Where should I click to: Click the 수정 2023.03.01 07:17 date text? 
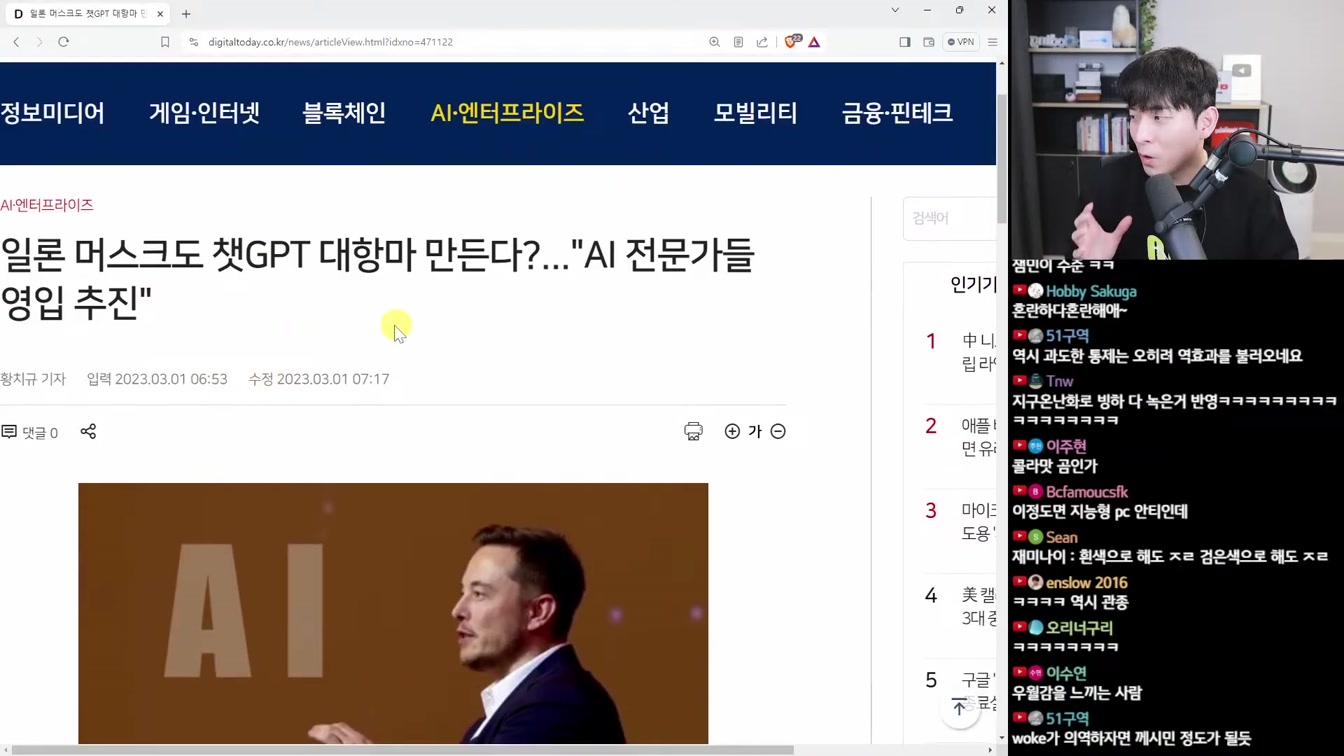tap(319, 379)
